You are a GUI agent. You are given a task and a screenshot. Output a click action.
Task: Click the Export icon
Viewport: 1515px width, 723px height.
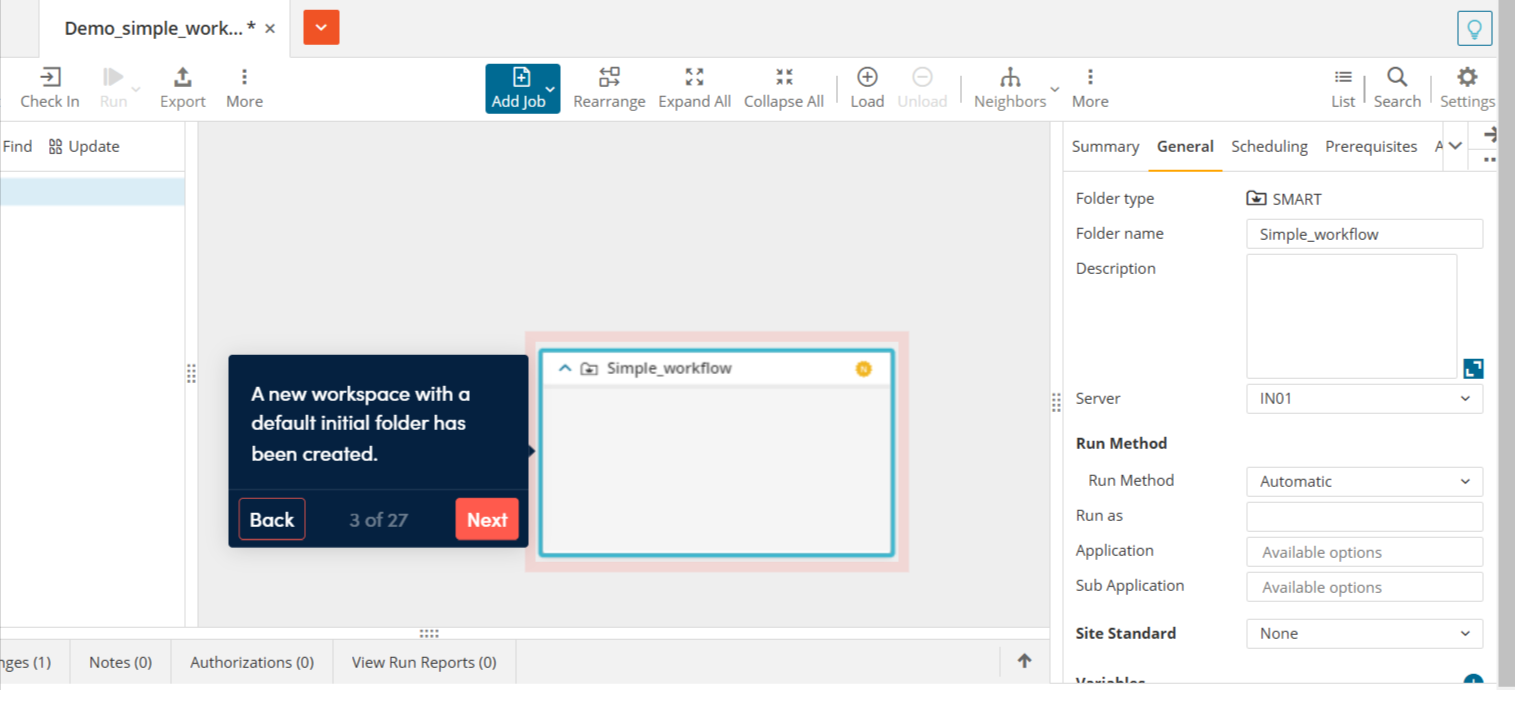click(x=182, y=86)
